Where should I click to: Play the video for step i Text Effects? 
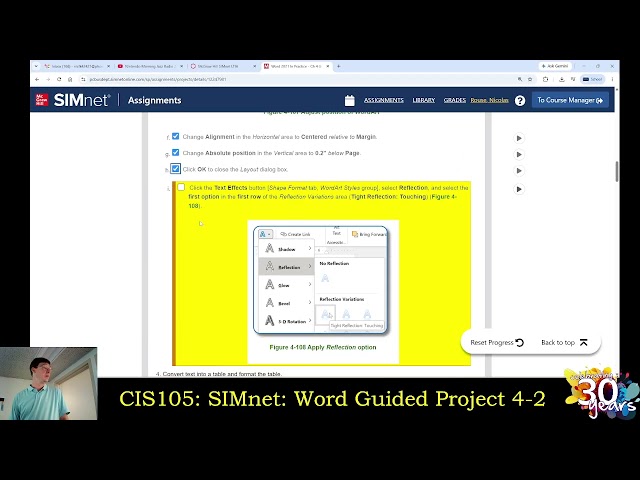[x=519, y=189]
